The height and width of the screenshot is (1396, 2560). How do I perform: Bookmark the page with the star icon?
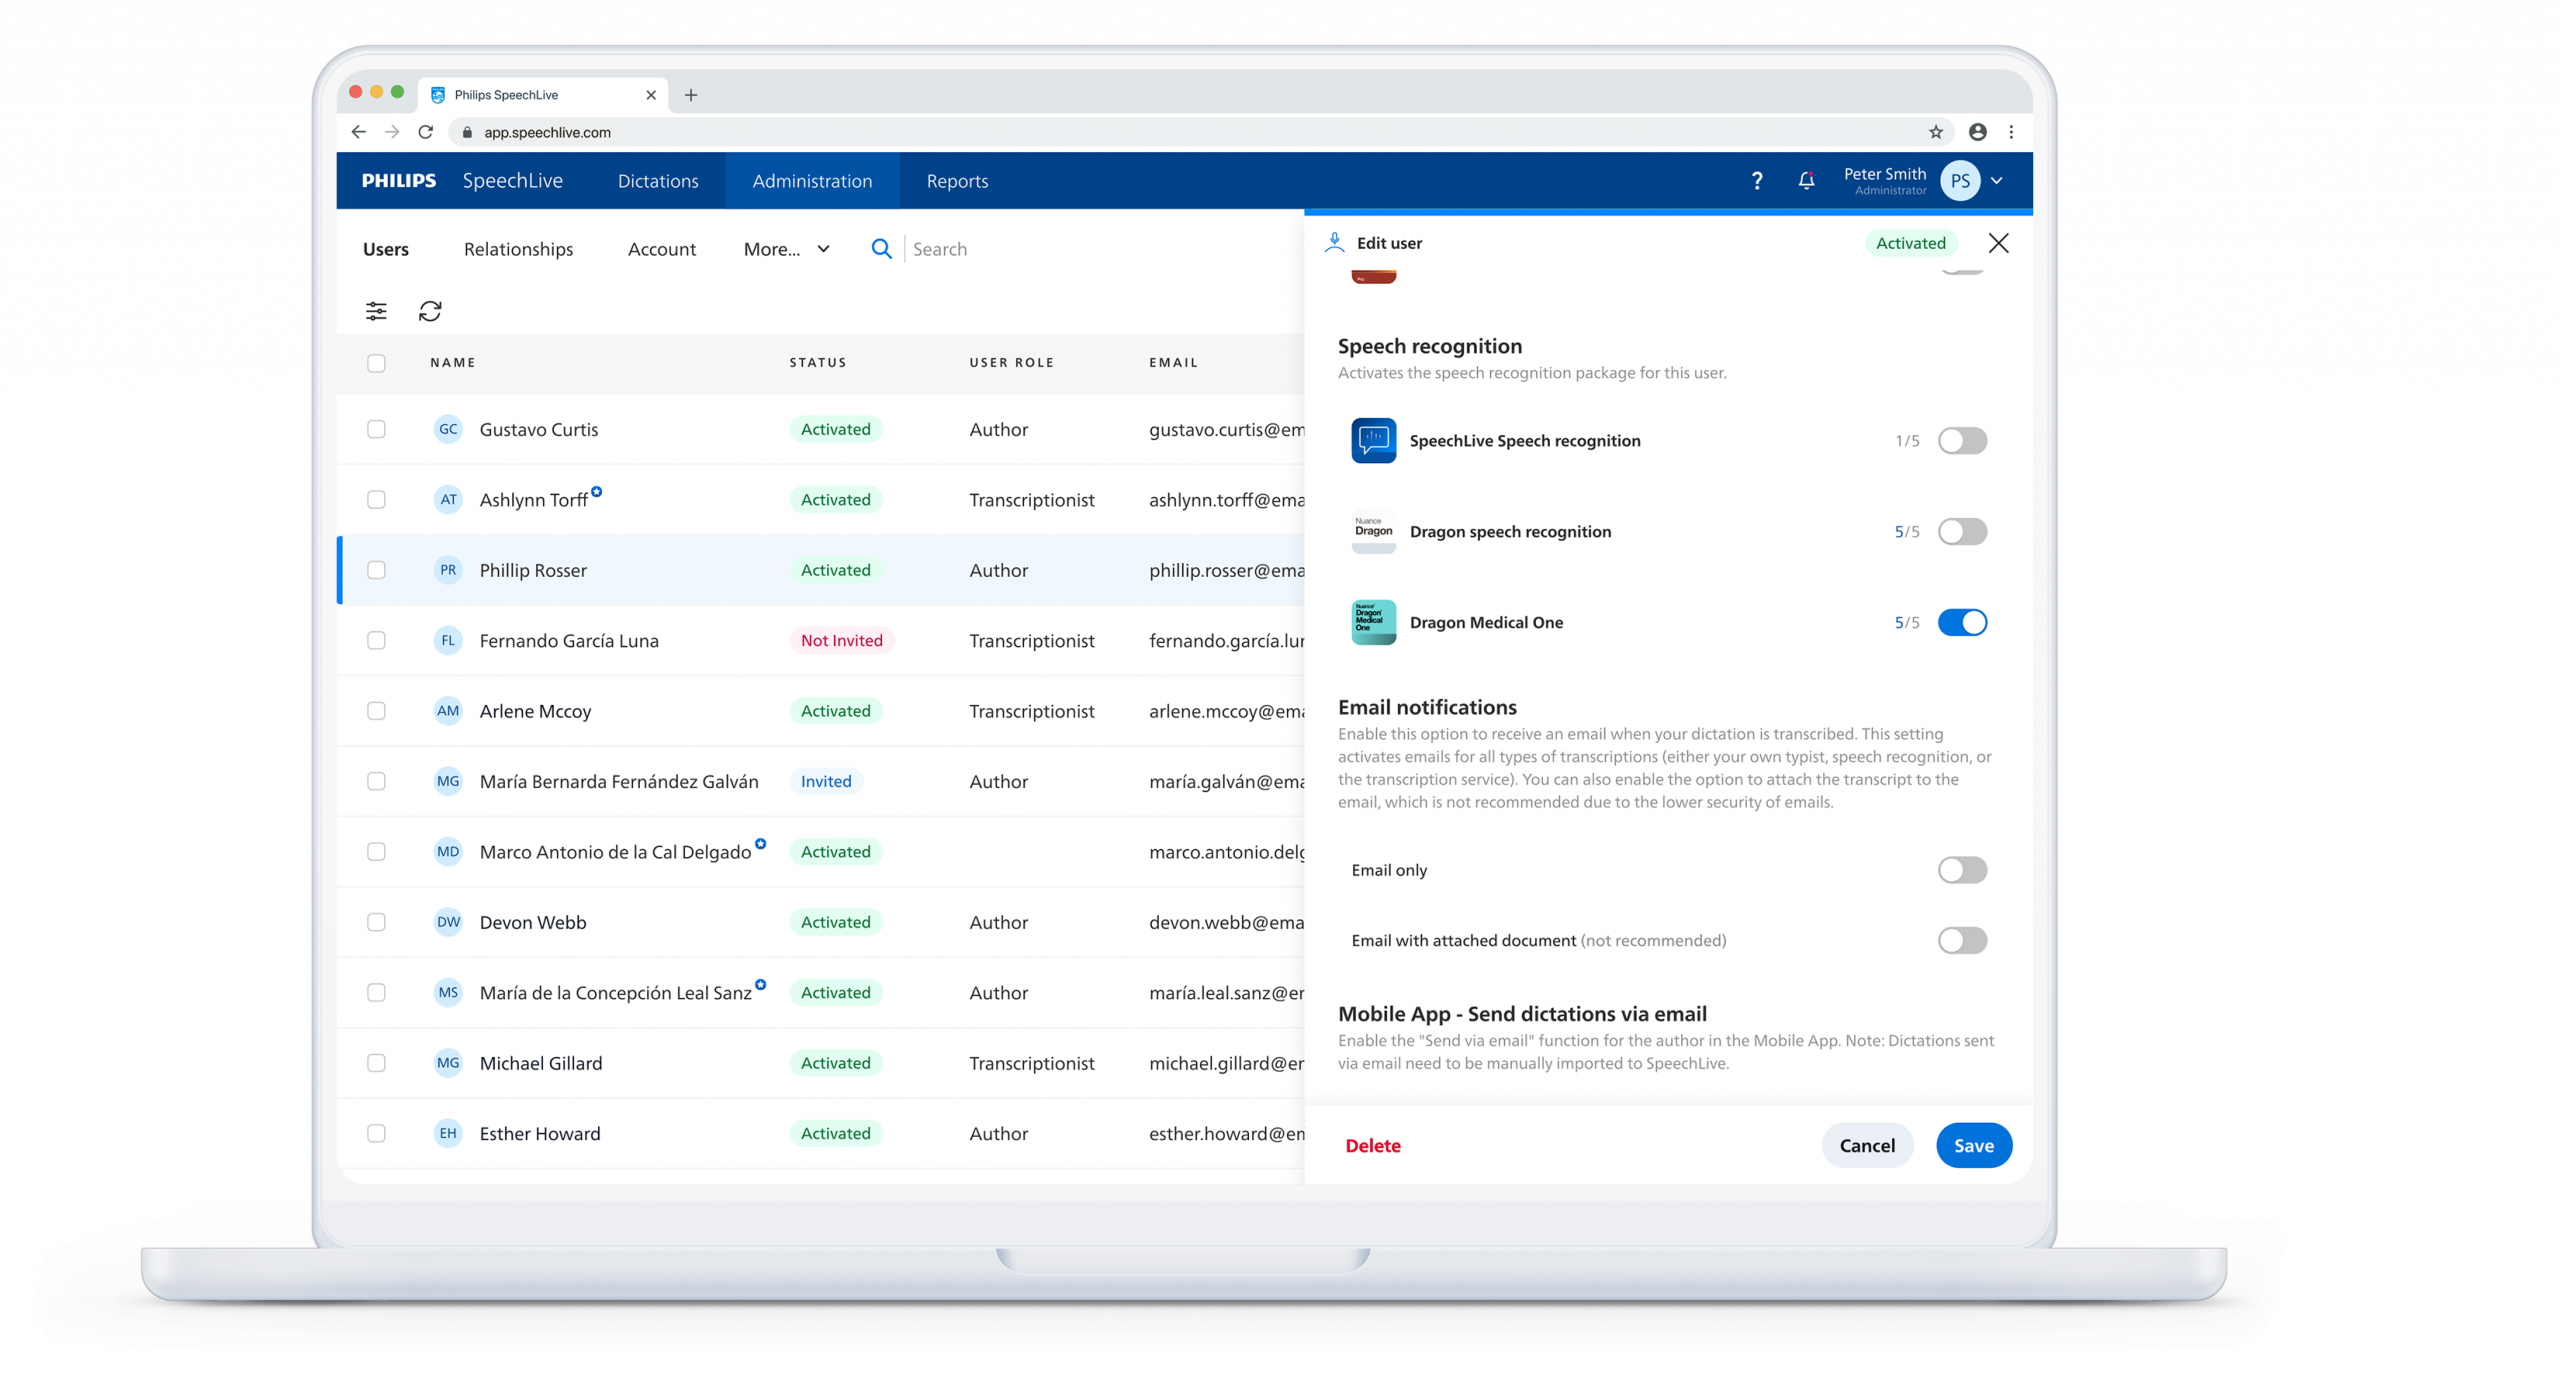point(1936,132)
